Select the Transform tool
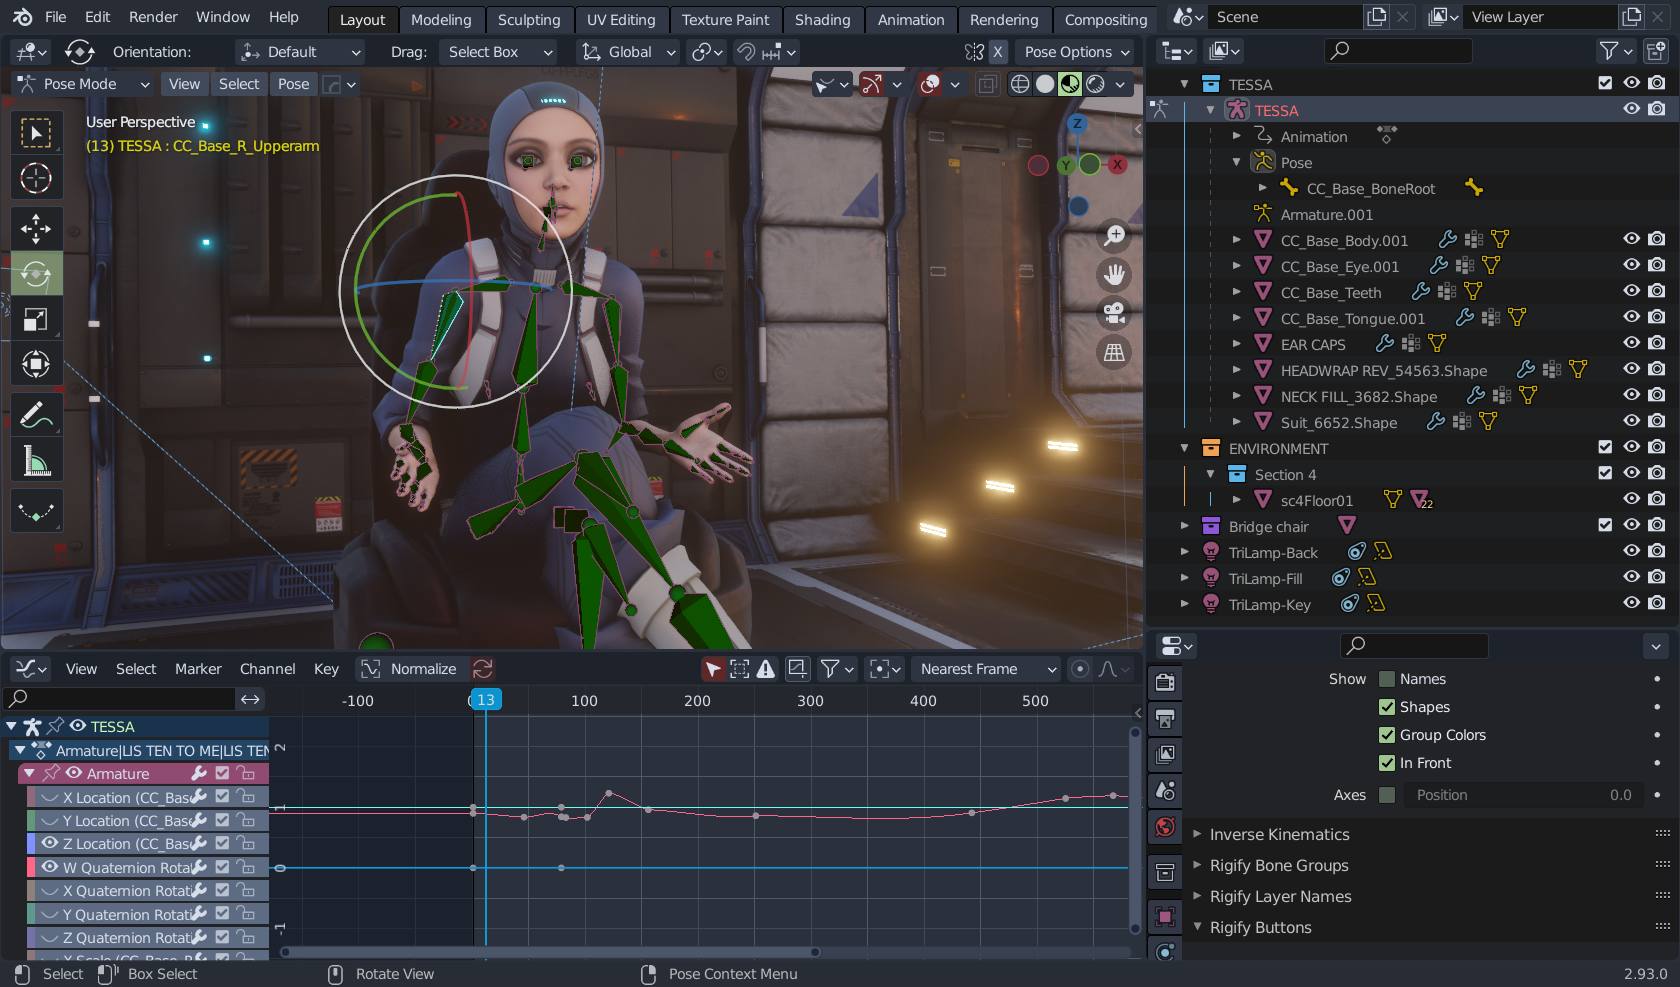1680x987 pixels. tap(36, 364)
